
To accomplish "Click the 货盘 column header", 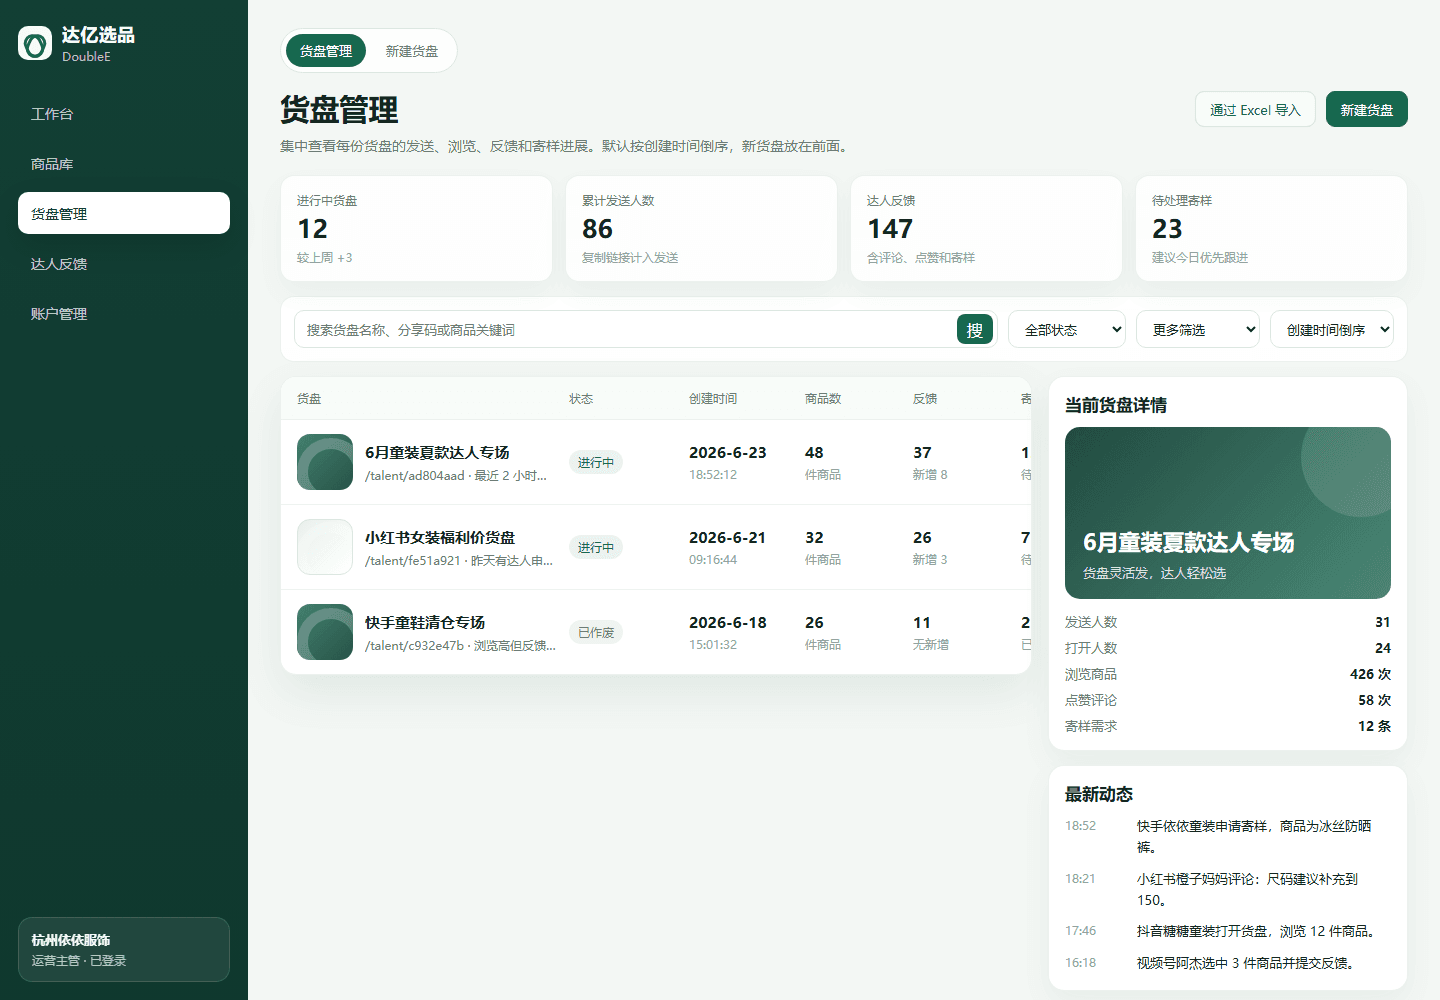I will click(309, 398).
